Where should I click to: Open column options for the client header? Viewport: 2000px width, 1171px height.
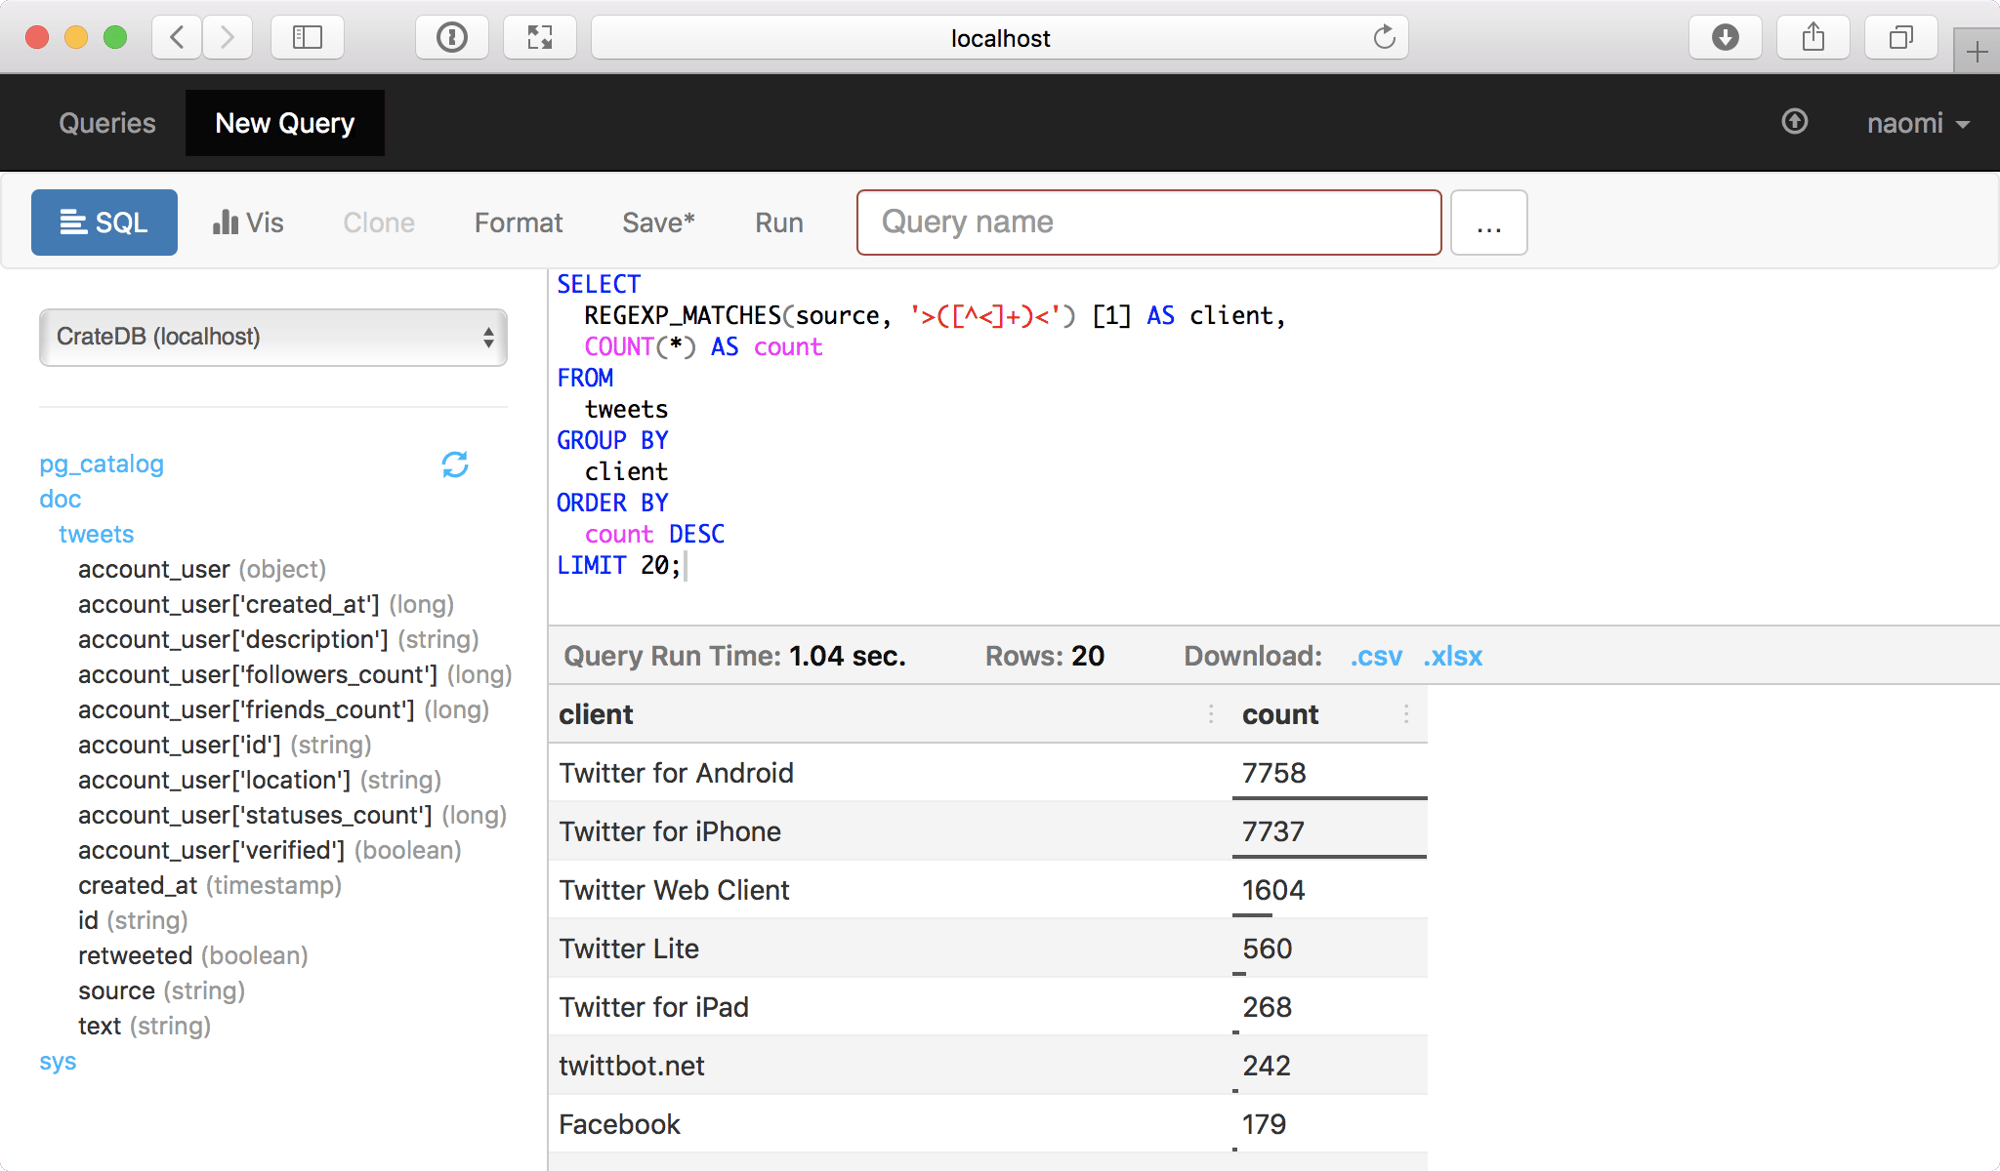point(1209,714)
